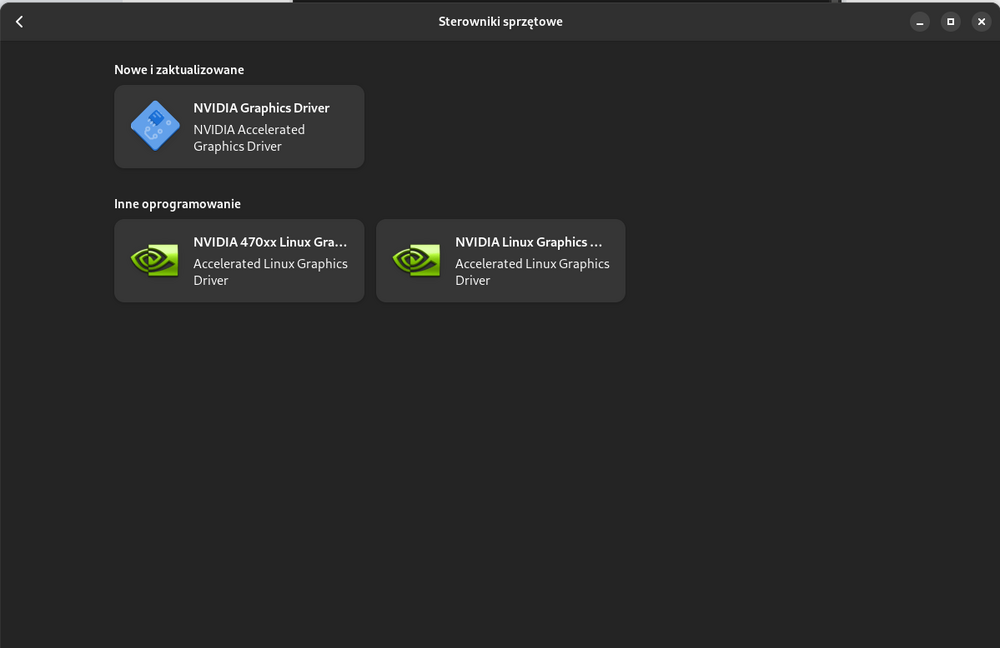The height and width of the screenshot is (648, 1000).
Task: Click the "Nowe i zaktualizowane" section heading
Action: (179, 70)
